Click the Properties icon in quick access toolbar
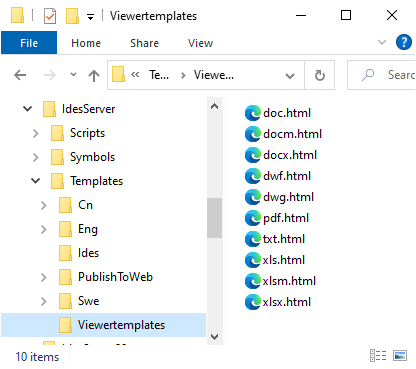416x369 pixels. click(x=50, y=16)
